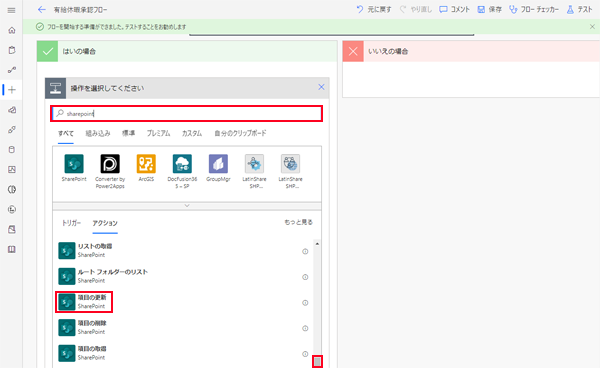Click やり直し (Redo) in the top bar
This screenshot has height=368, width=600.
(x=416, y=10)
